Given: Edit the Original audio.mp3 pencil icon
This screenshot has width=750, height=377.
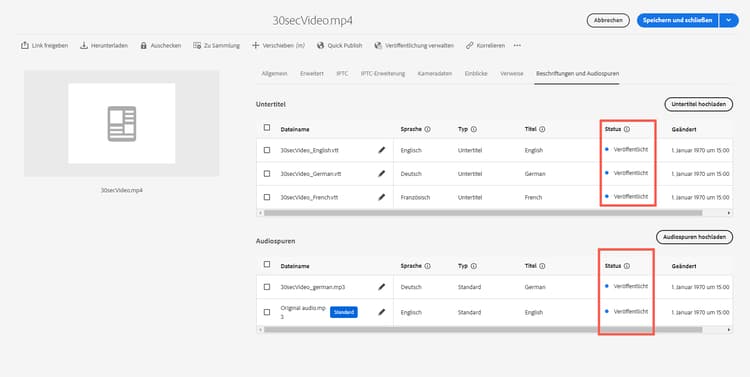Looking at the screenshot, I should (381, 312).
